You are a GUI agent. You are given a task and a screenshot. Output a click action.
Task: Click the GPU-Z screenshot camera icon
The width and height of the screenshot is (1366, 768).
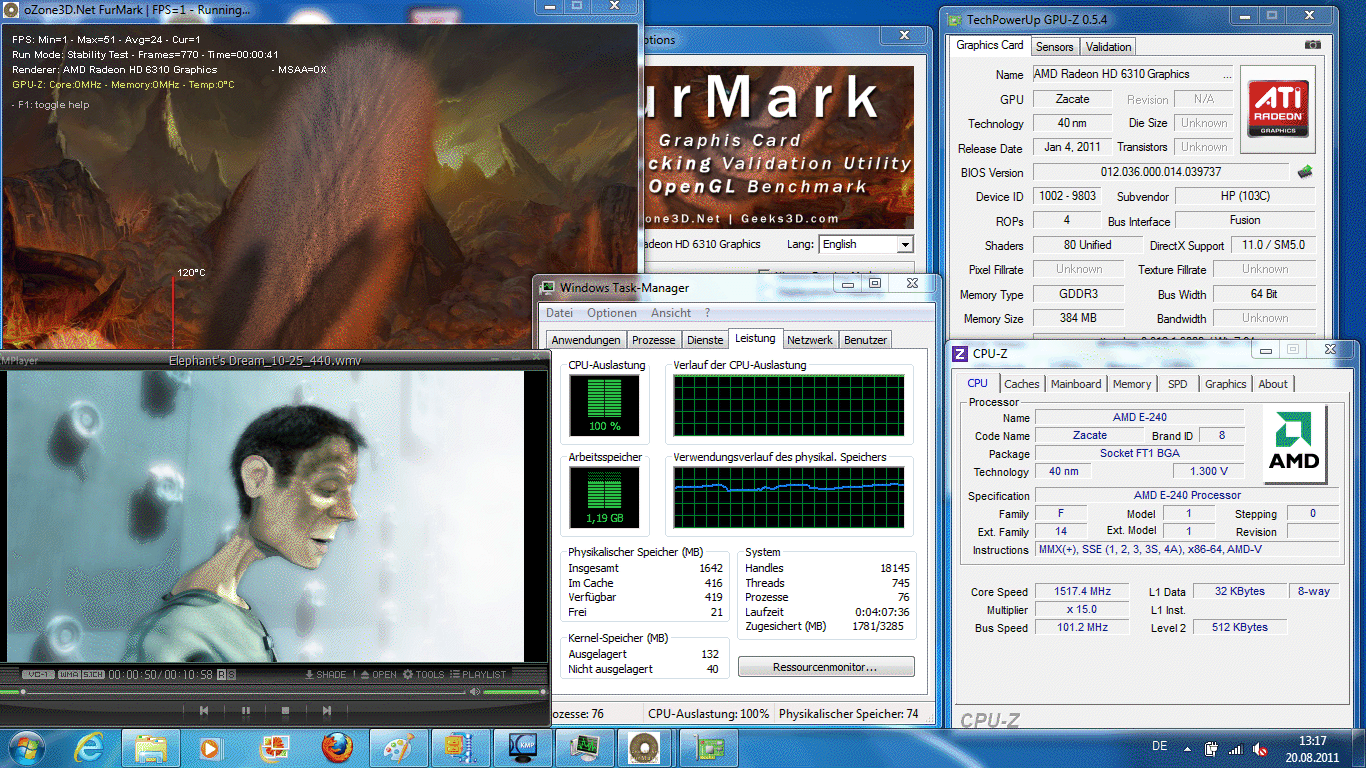point(1312,45)
